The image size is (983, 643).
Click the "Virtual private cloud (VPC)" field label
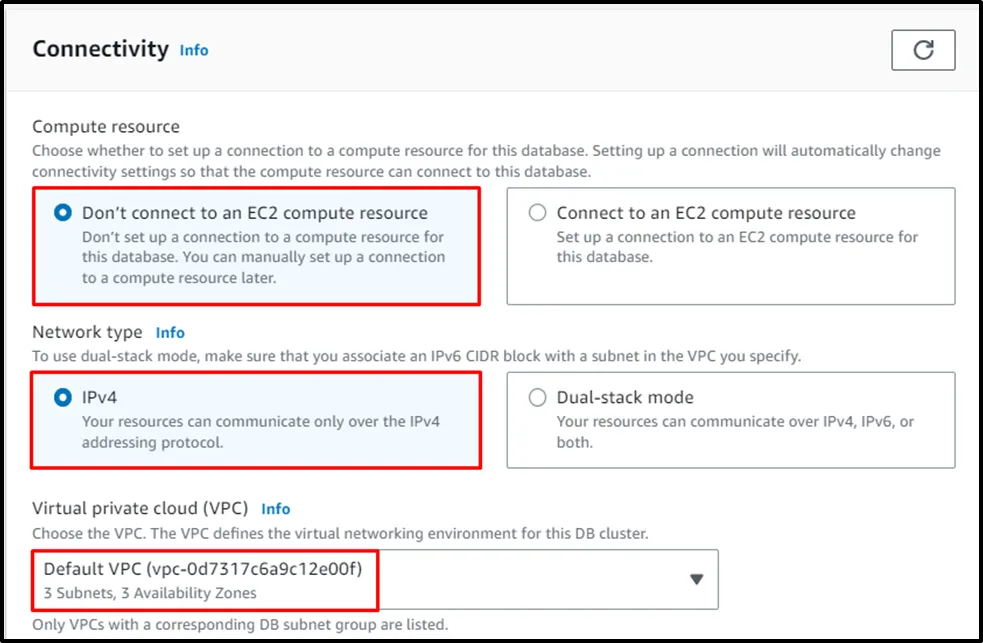coord(140,509)
